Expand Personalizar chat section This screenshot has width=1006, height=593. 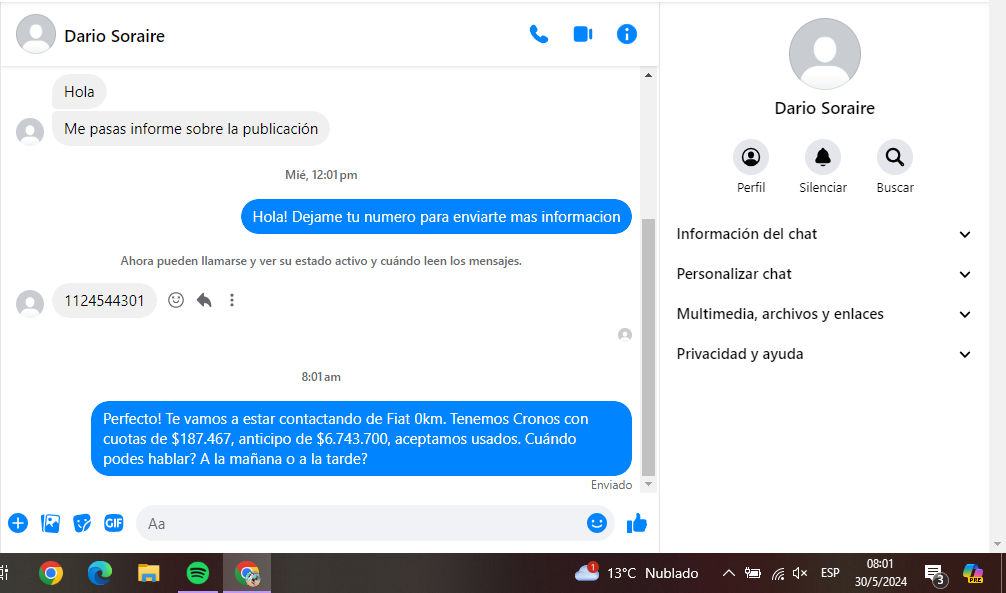tap(824, 274)
